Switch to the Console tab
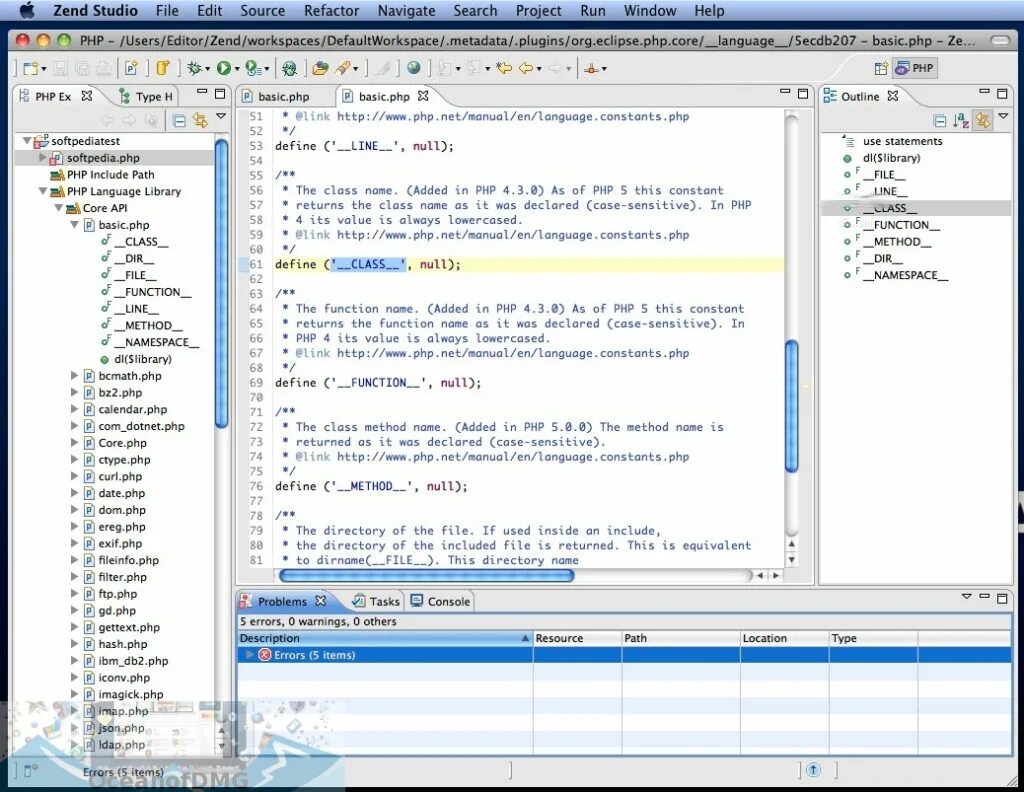This screenshot has width=1024, height=792. 440,601
